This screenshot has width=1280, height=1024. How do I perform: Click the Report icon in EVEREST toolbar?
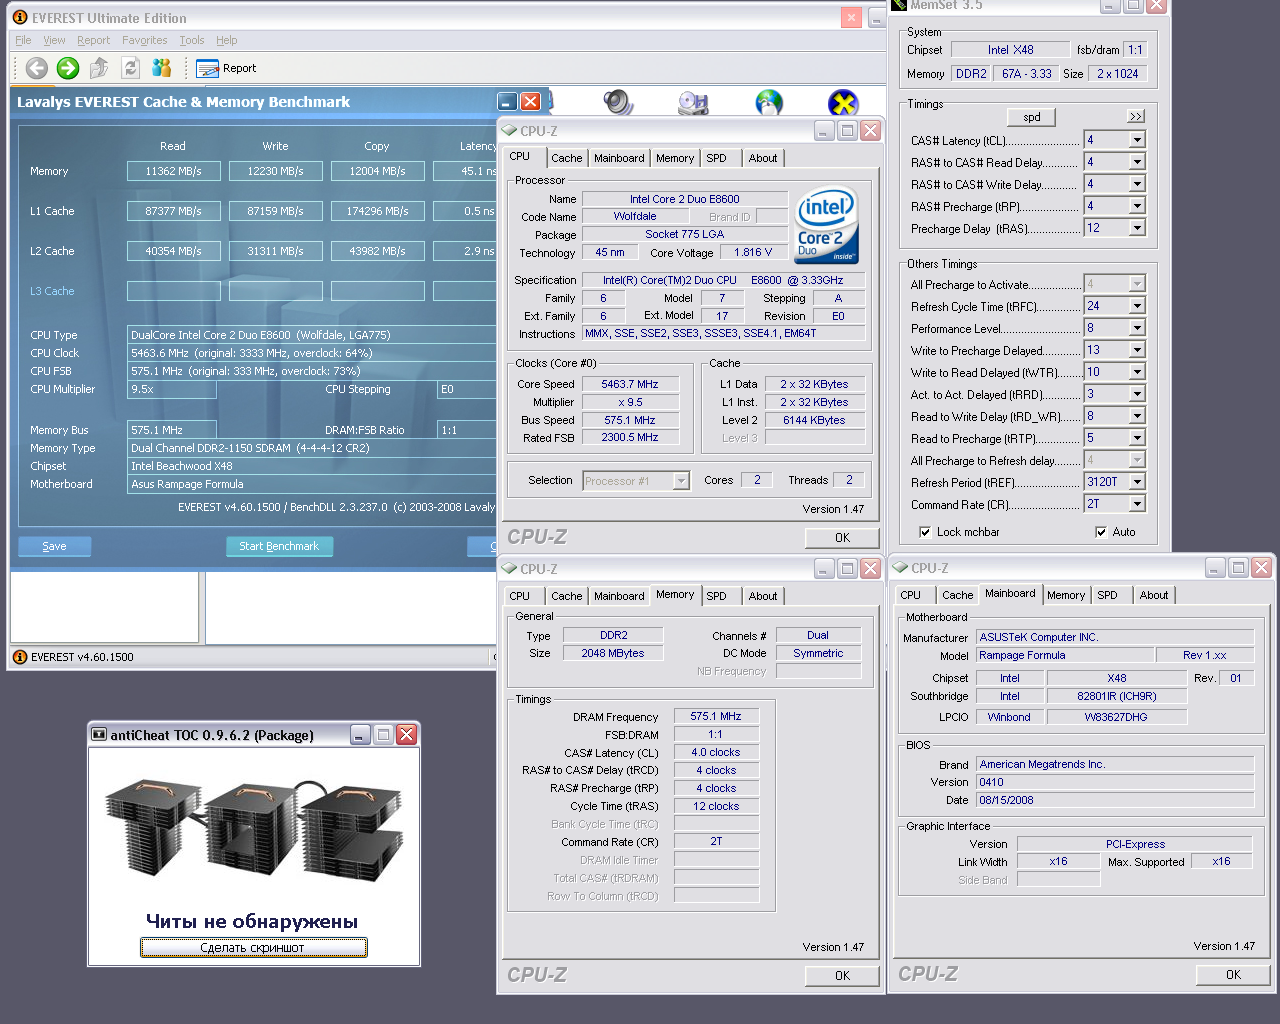pyautogui.click(x=207, y=68)
